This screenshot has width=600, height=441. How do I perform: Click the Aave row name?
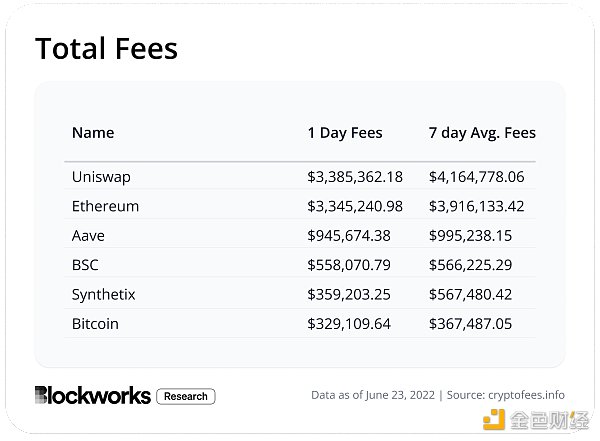[x=88, y=236]
